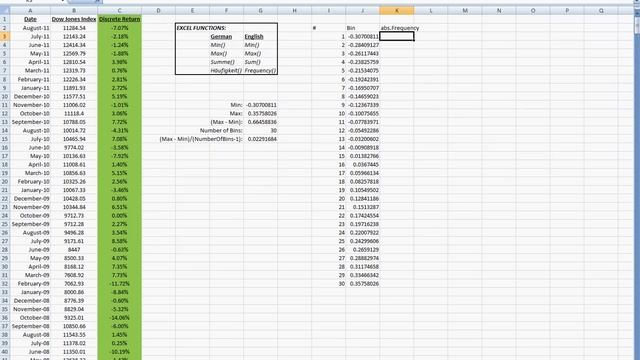Viewport: 640px width, 360px height.
Task: Click the vertical scrollbar on the right
Action: [637, 184]
